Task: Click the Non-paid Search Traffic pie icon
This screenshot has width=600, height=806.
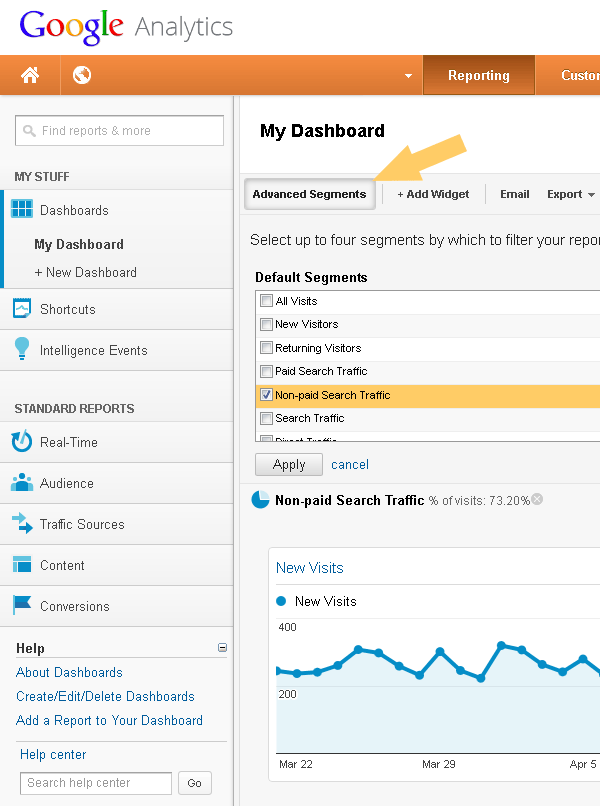Action: click(x=260, y=500)
